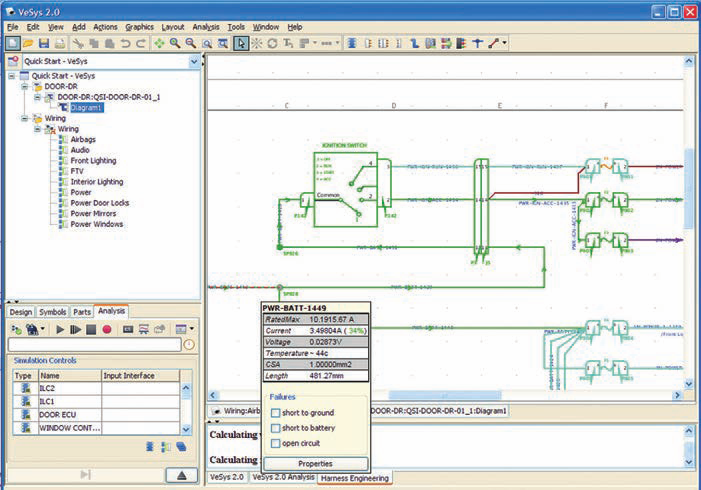This screenshot has width=701, height=490.
Task: Collapse the nested Wiring design node
Action: [x=38, y=129]
